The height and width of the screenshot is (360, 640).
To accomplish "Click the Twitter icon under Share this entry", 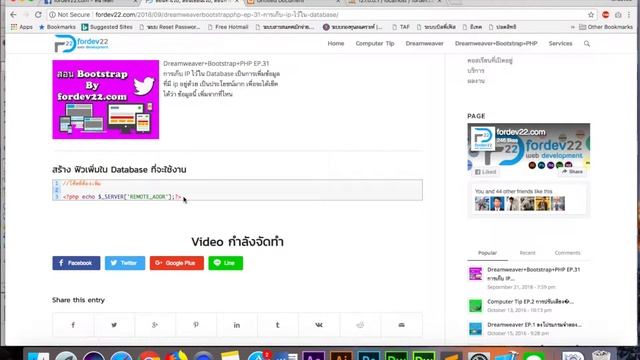I will [114, 325].
